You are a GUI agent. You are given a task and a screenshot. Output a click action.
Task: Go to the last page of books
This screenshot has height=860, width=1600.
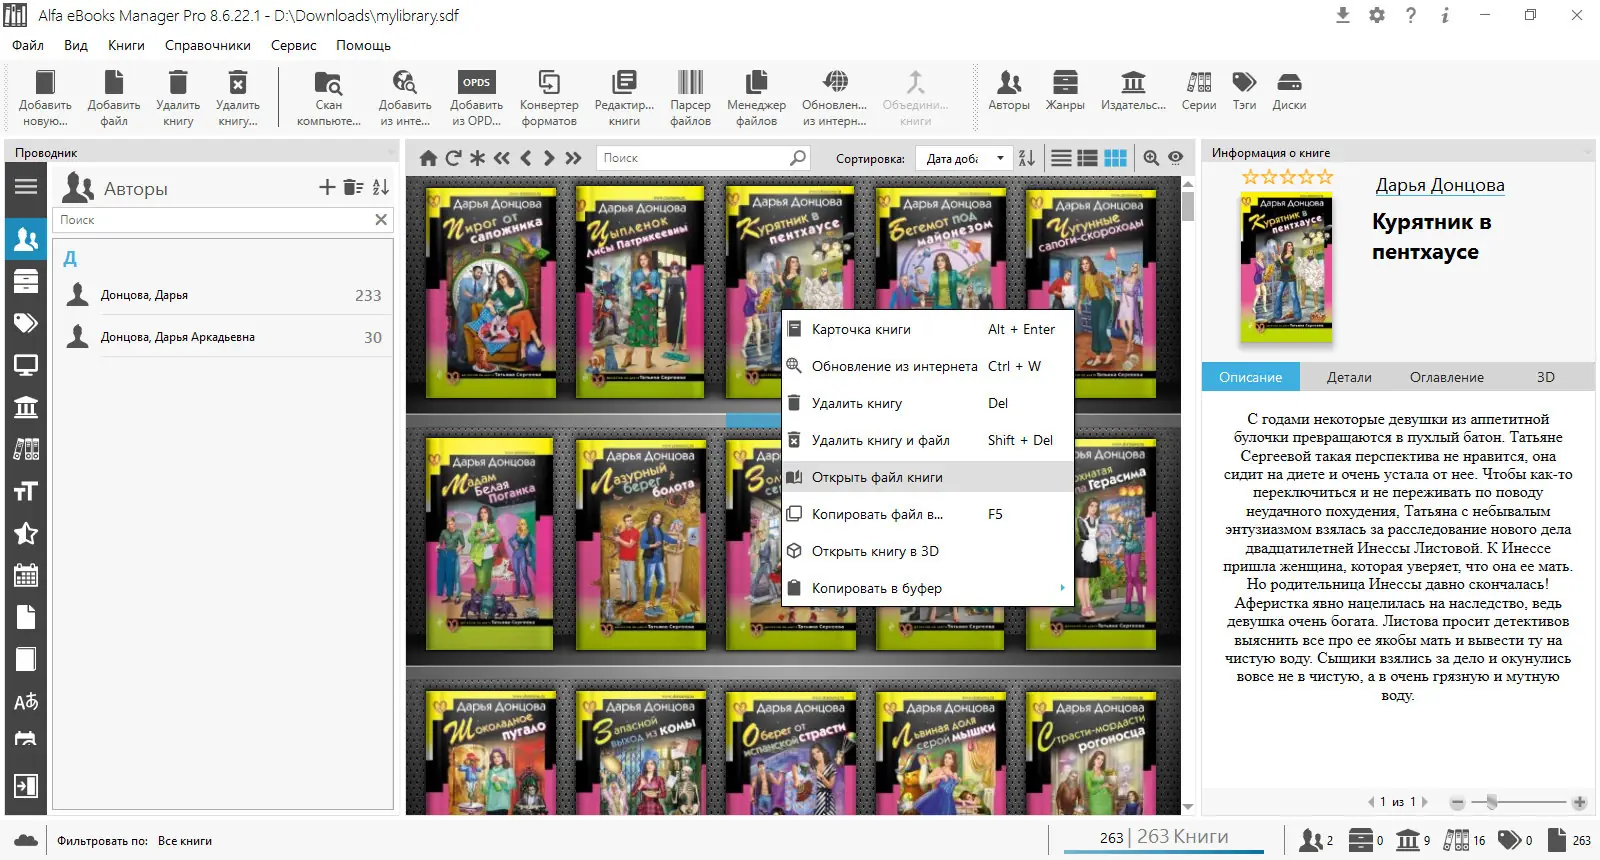pyautogui.click(x=573, y=158)
